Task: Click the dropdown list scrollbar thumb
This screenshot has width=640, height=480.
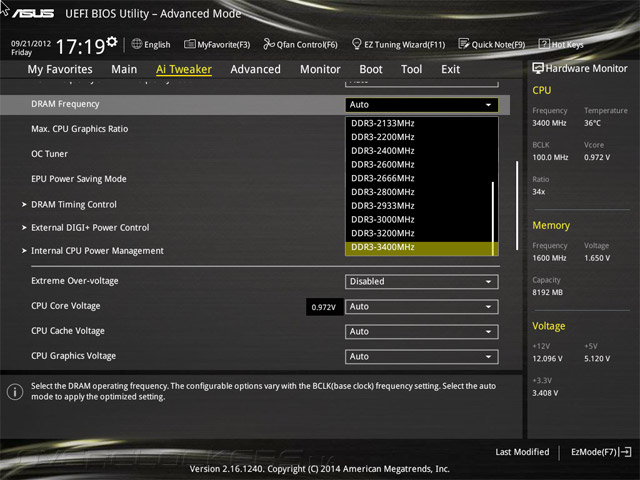Action: pyautogui.click(x=493, y=218)
